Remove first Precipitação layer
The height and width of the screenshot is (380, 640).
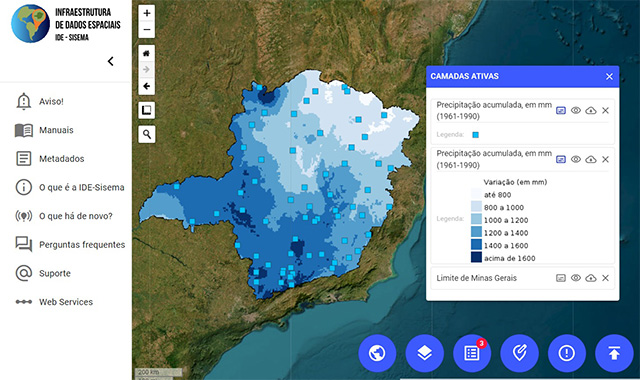point(605,111)
